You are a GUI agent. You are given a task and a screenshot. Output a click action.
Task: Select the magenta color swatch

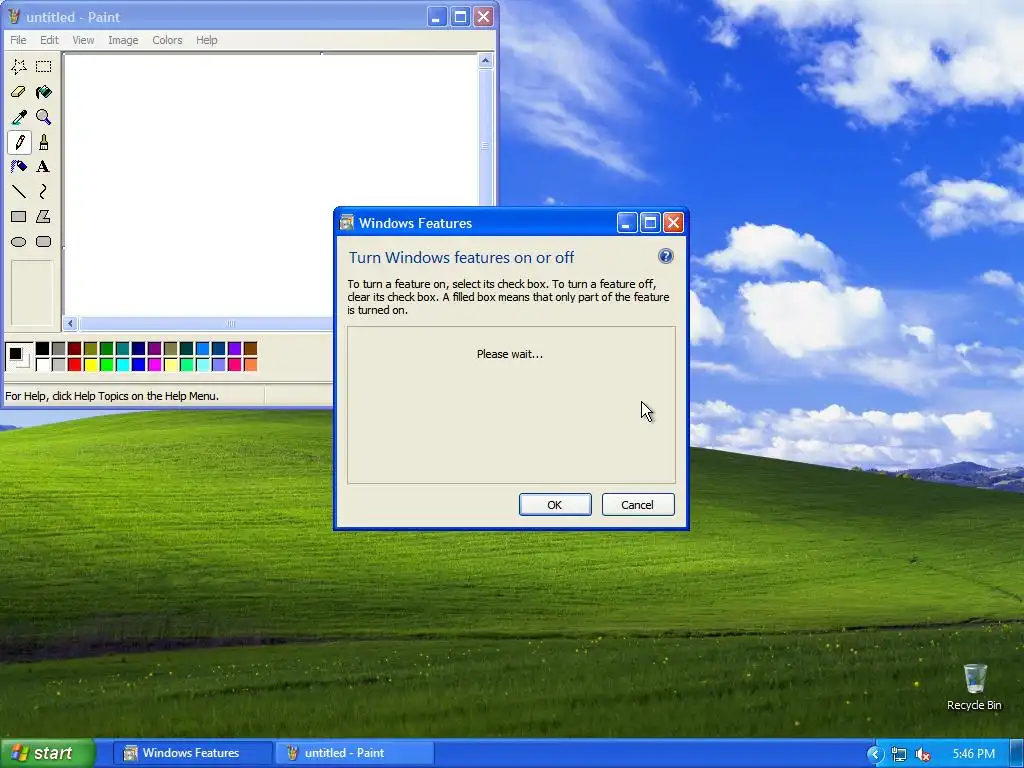pos(155,364)
